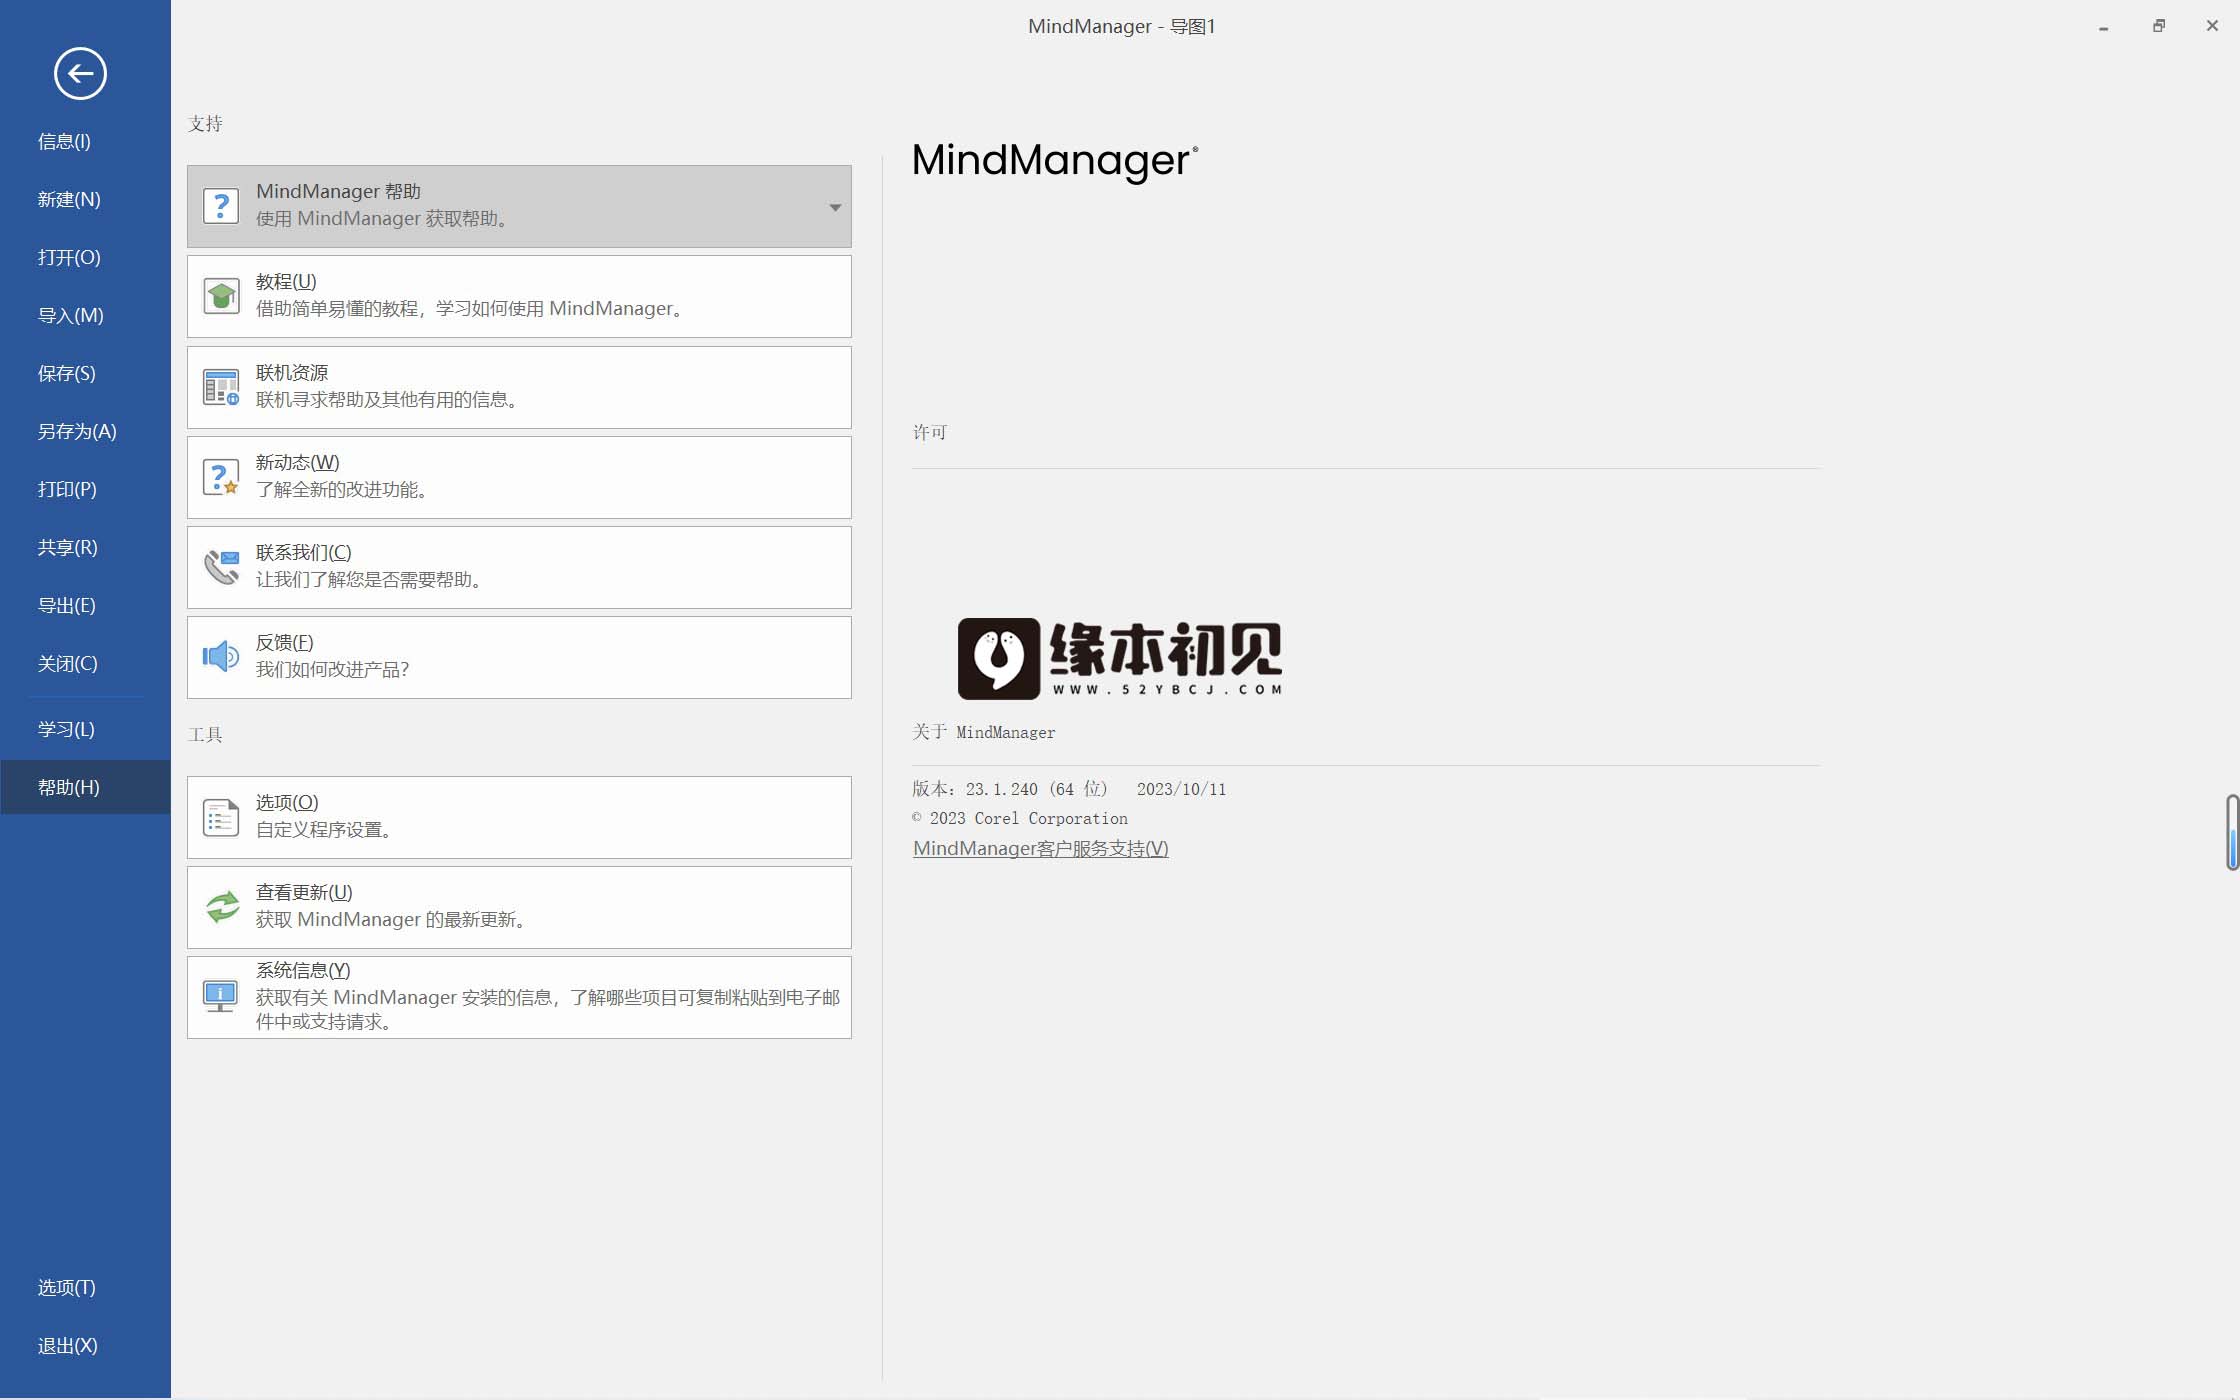The width and height of the screenshot is (2240, 1400).
Task: Click the Feedback (反馈) megaphone icon
Action: [x=221, y=657]
